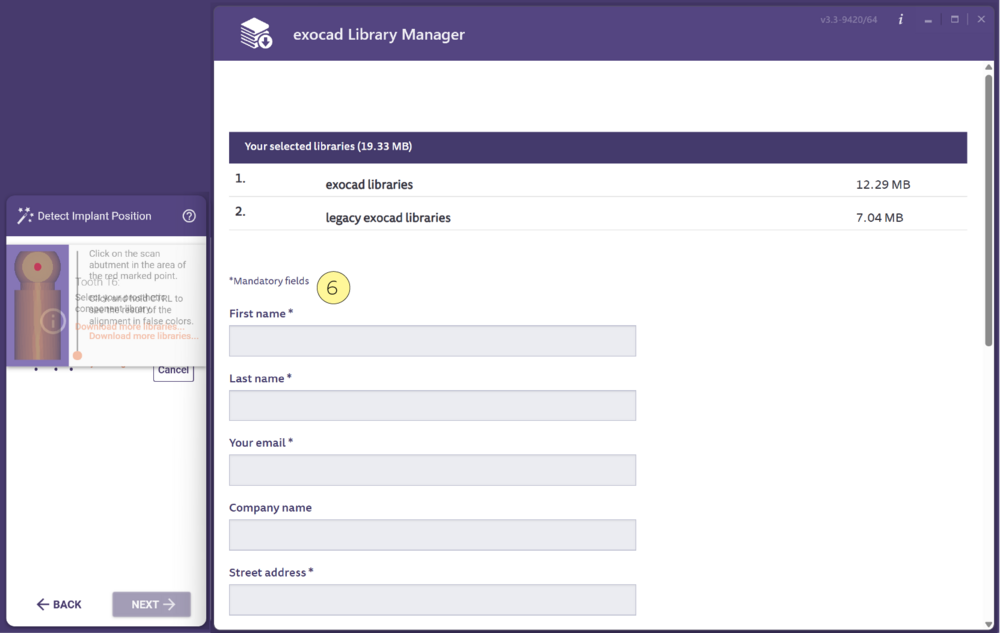Click the Street address input field
1000x633 pixels.
pyautogui.click(x=432, y=600)
